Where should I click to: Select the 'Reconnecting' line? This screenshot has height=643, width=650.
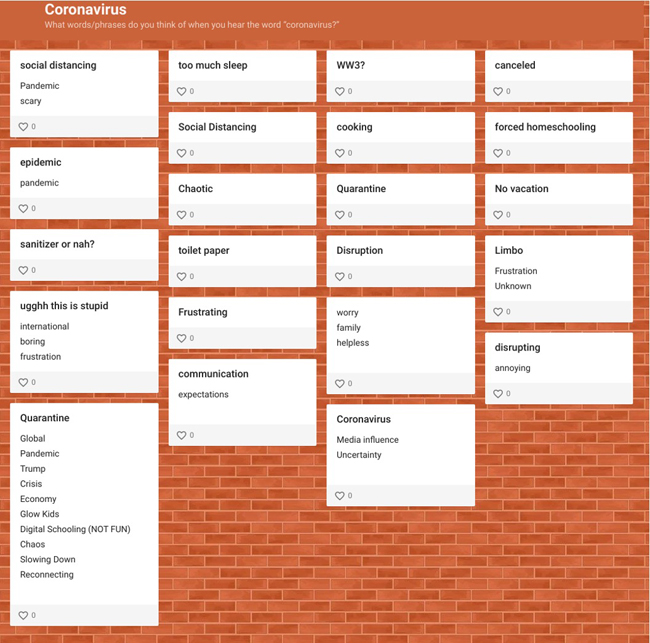point(47,575)
